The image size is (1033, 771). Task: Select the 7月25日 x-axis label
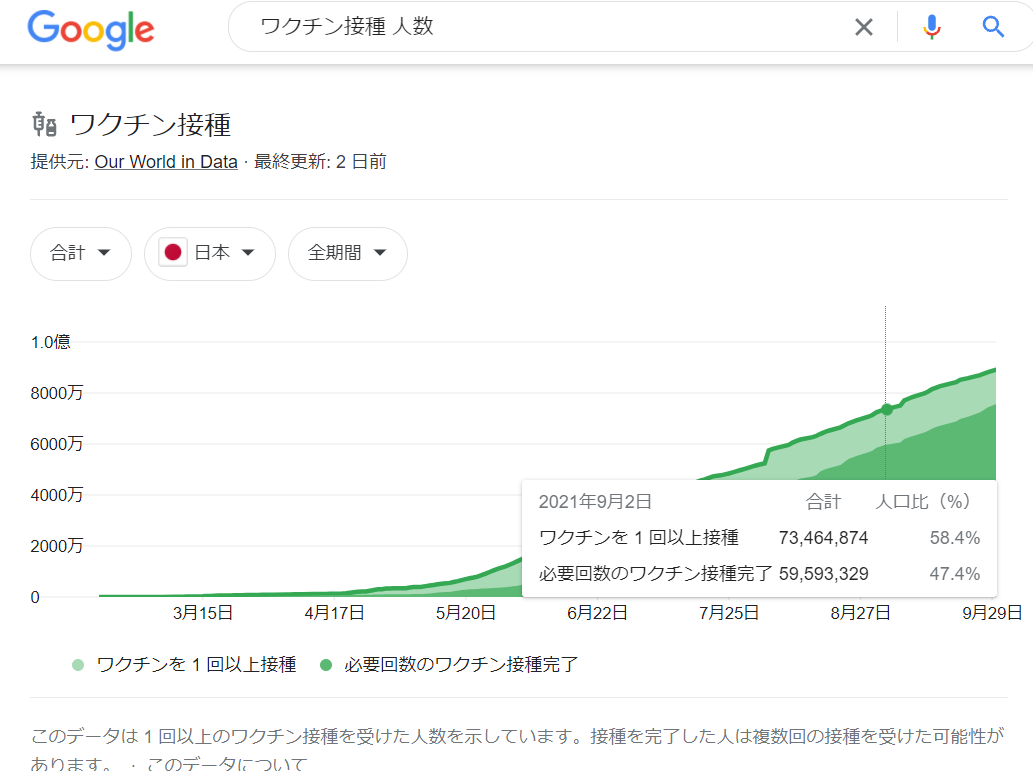729,613
